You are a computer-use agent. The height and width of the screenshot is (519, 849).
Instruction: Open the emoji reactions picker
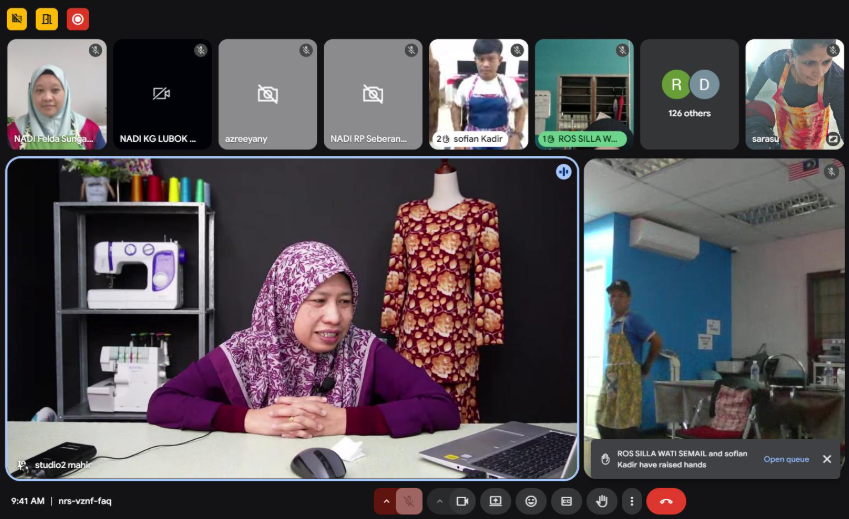coord(531,501)
